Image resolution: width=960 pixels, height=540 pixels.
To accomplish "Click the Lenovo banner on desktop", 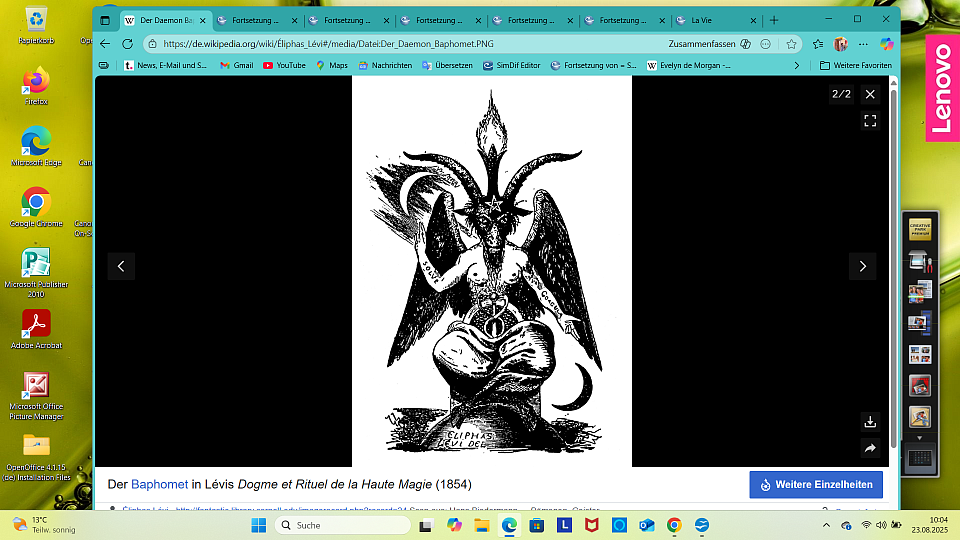I will 942,88.
